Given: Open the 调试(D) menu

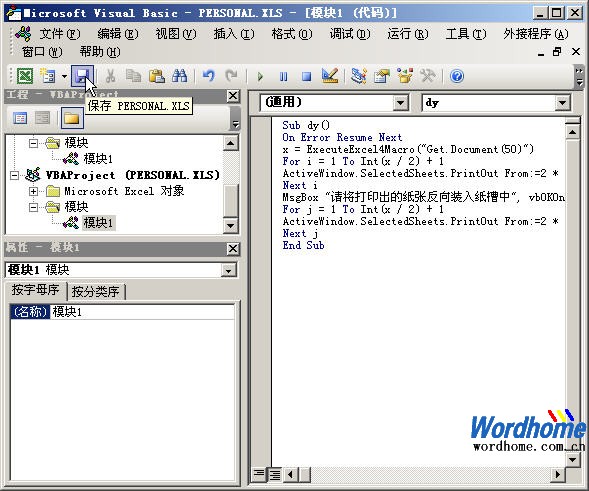Looking at the screenshot, I should 350,34.
